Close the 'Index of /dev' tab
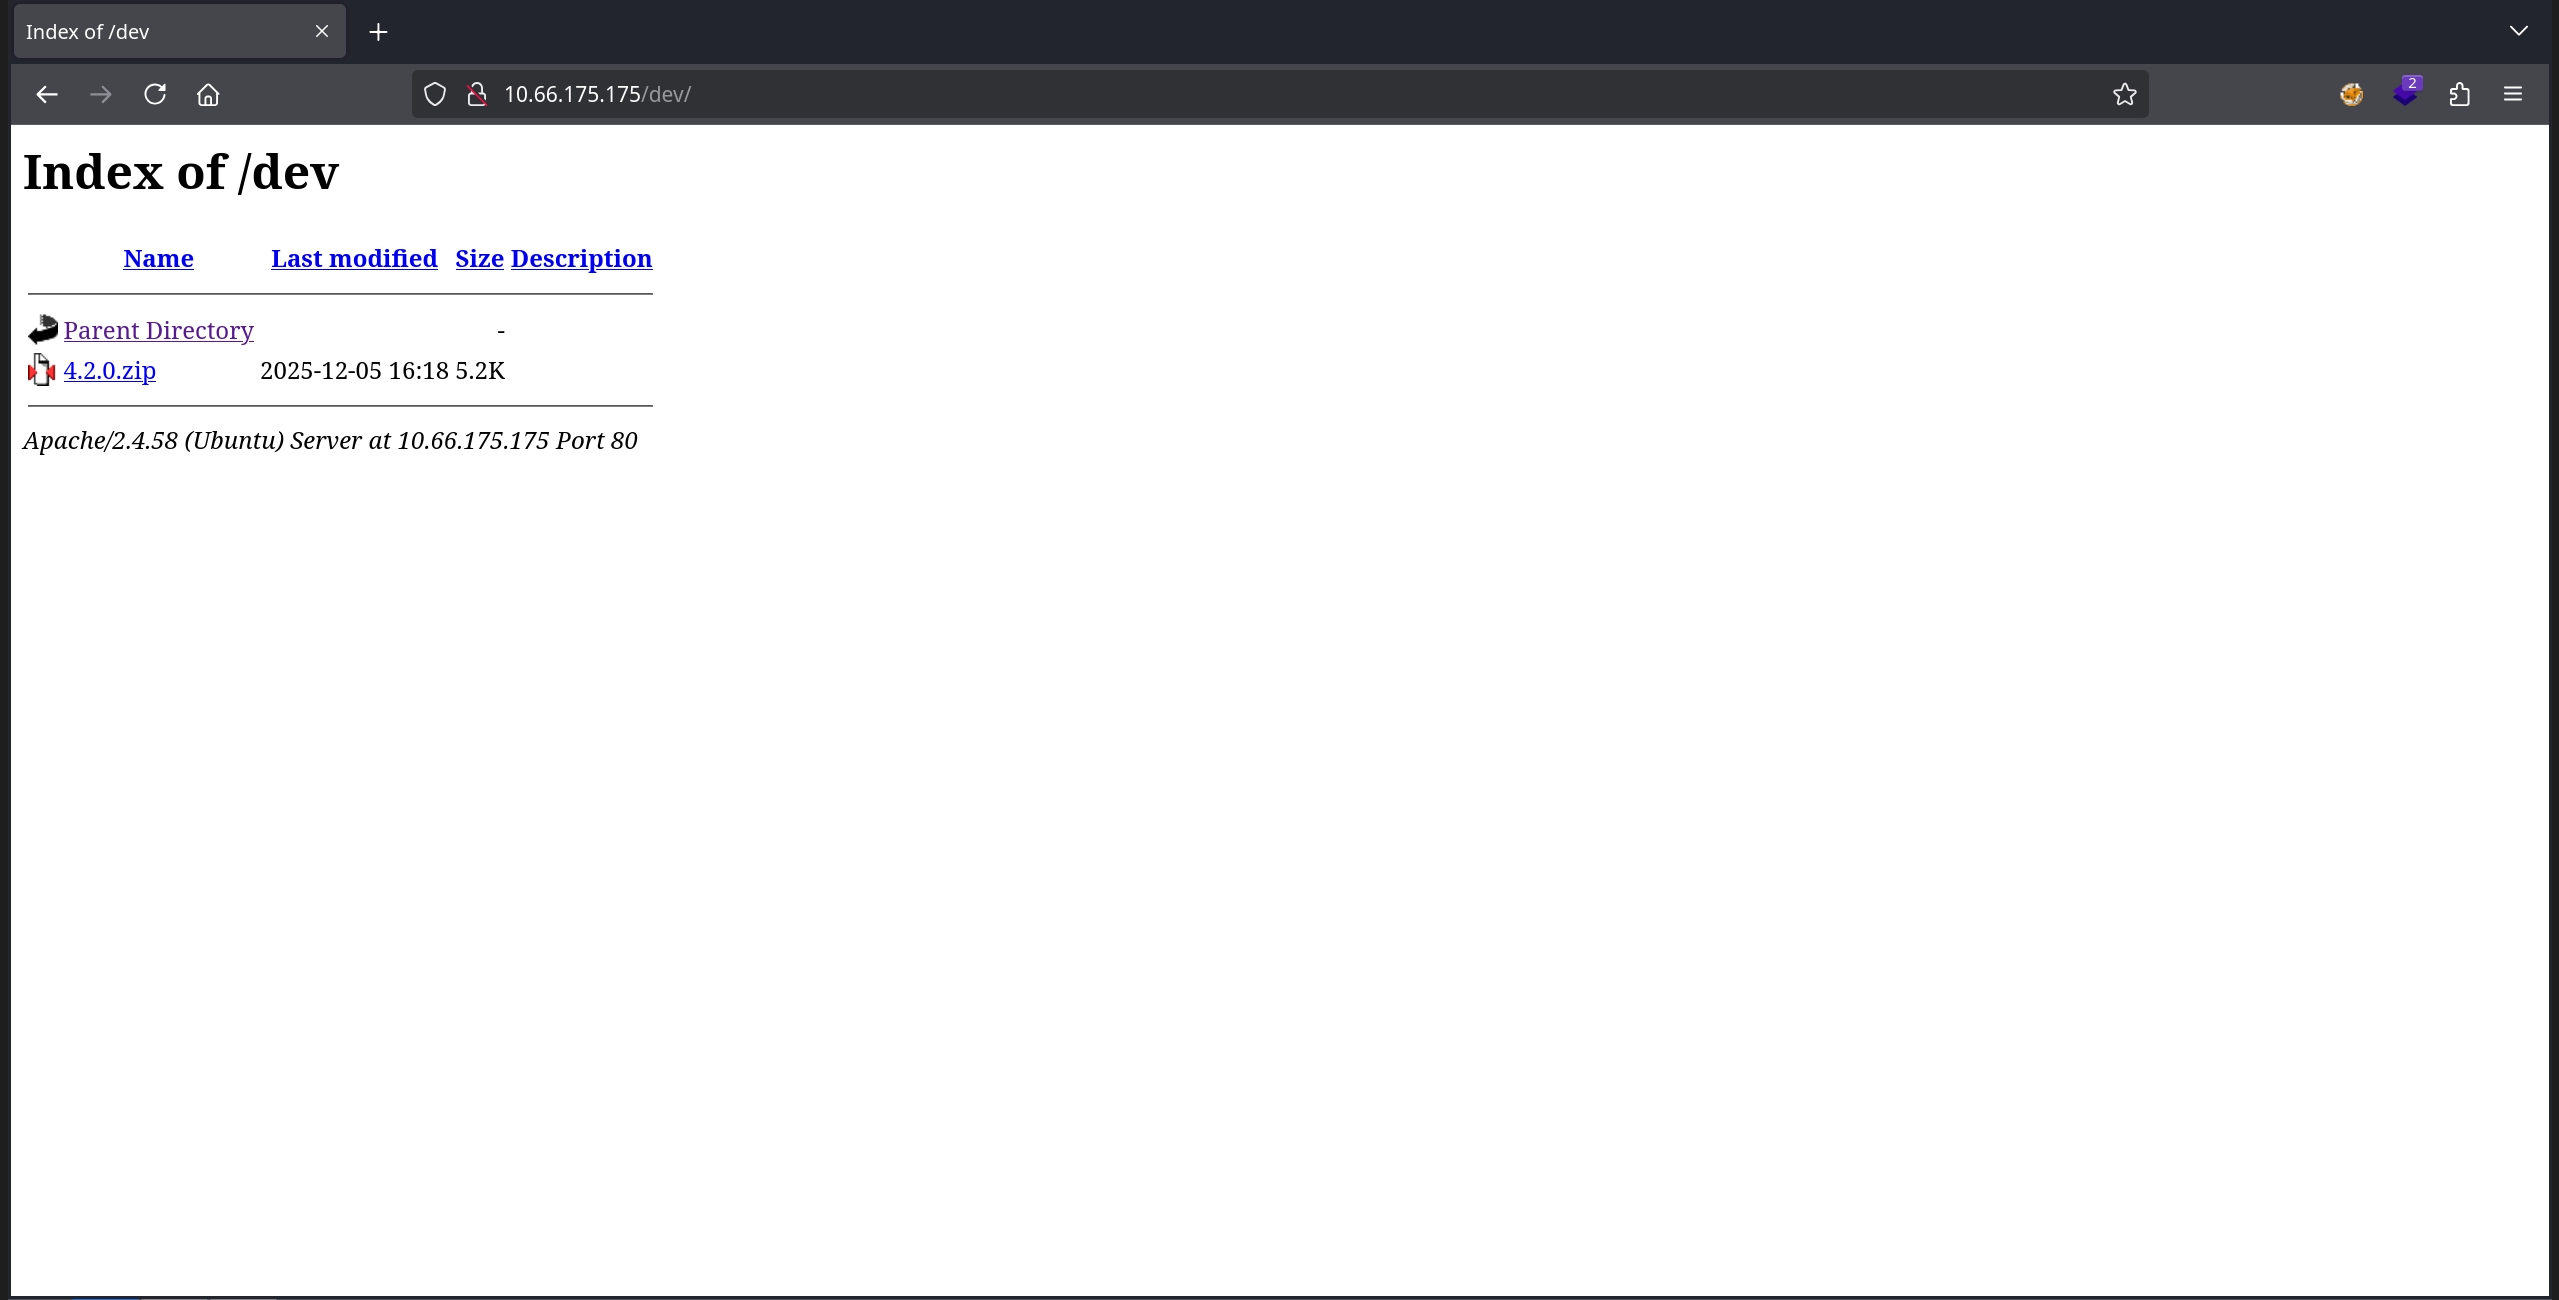Image resolution: width=2559 pixels, height=1300 pixels. pos(322,31)
